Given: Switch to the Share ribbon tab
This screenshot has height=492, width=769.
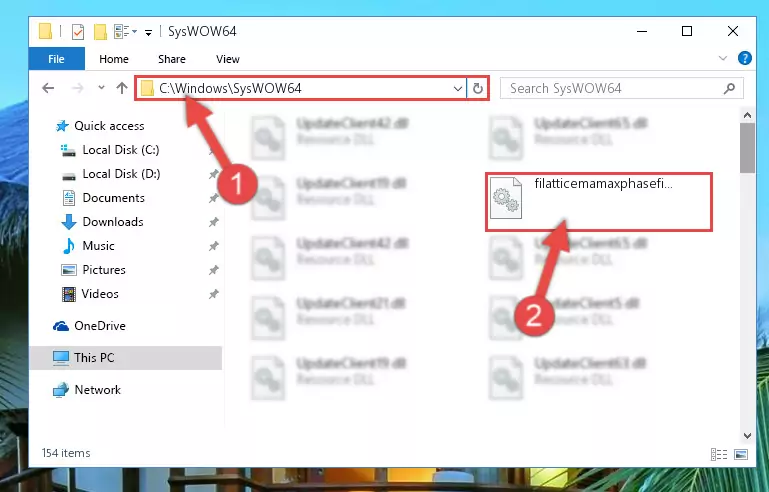Looking at the screenshot, I should point(172,59).
